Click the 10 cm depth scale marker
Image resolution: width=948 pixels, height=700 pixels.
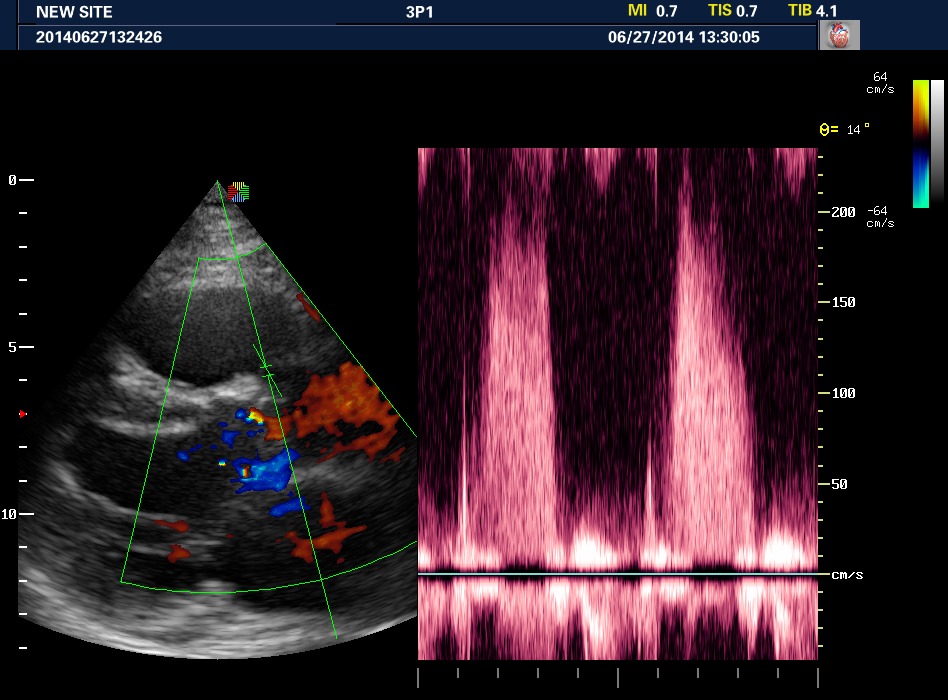(14, 514)
